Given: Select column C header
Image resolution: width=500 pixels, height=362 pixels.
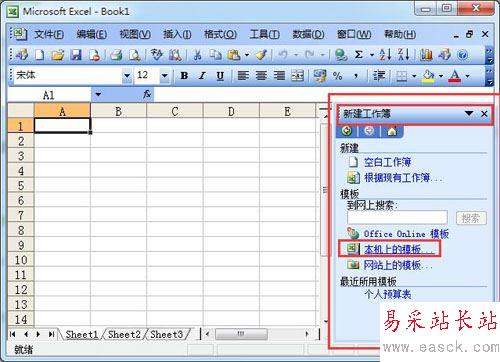Looking at the screenshot, I should click(x=175, y=111).
